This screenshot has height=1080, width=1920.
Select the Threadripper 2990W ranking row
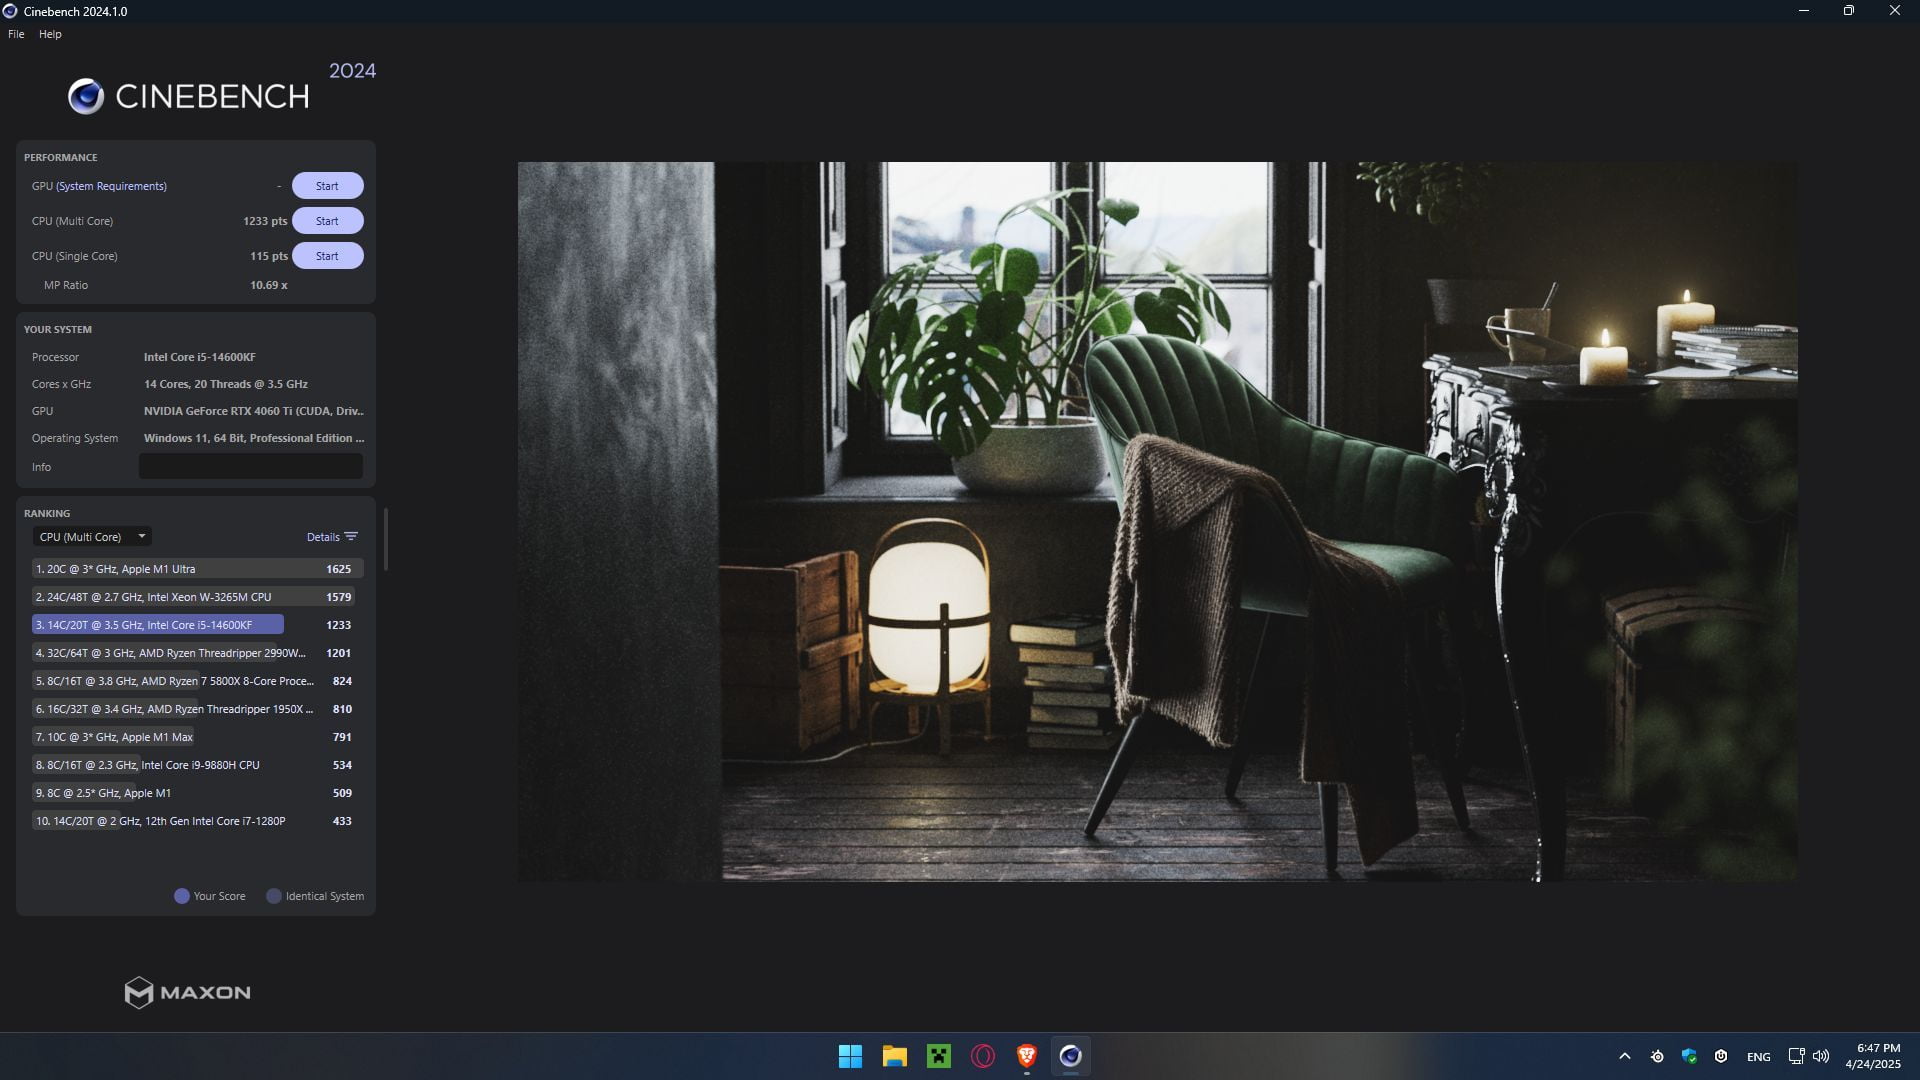(x=196, y=653)
